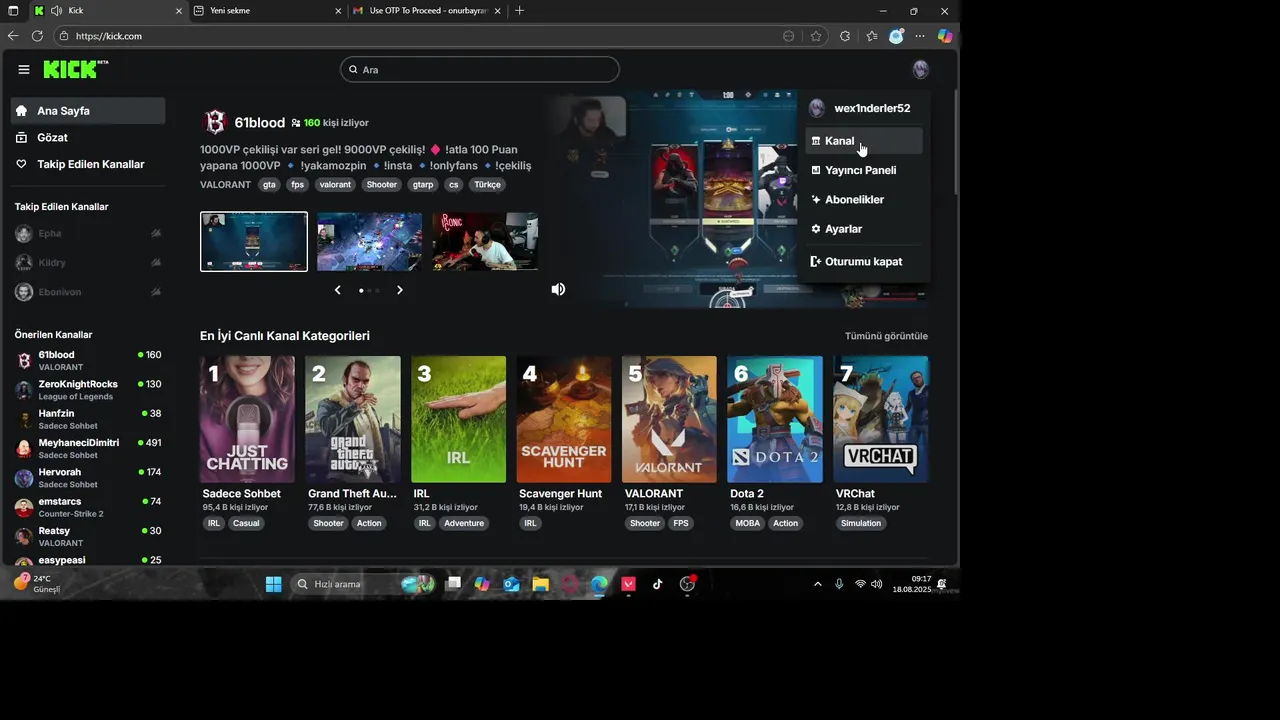
Task: Open TikTok from taskbar
Action: pos(657,584)
